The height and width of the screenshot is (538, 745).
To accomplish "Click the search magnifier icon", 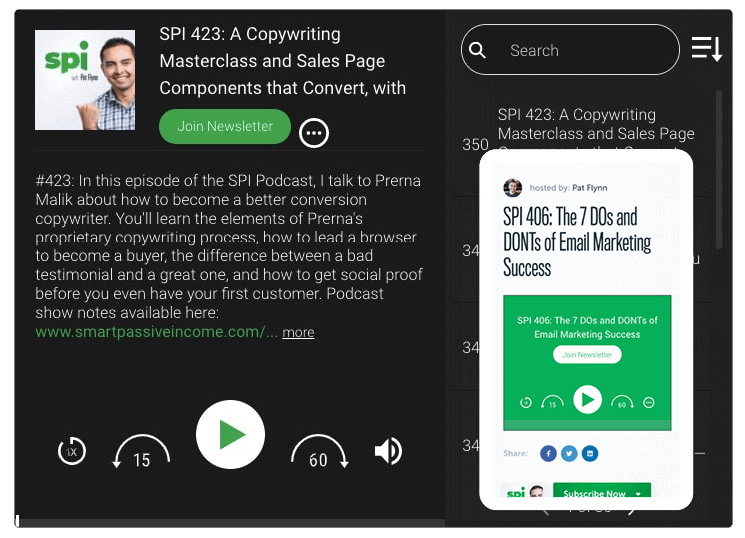I will (477, 50).
